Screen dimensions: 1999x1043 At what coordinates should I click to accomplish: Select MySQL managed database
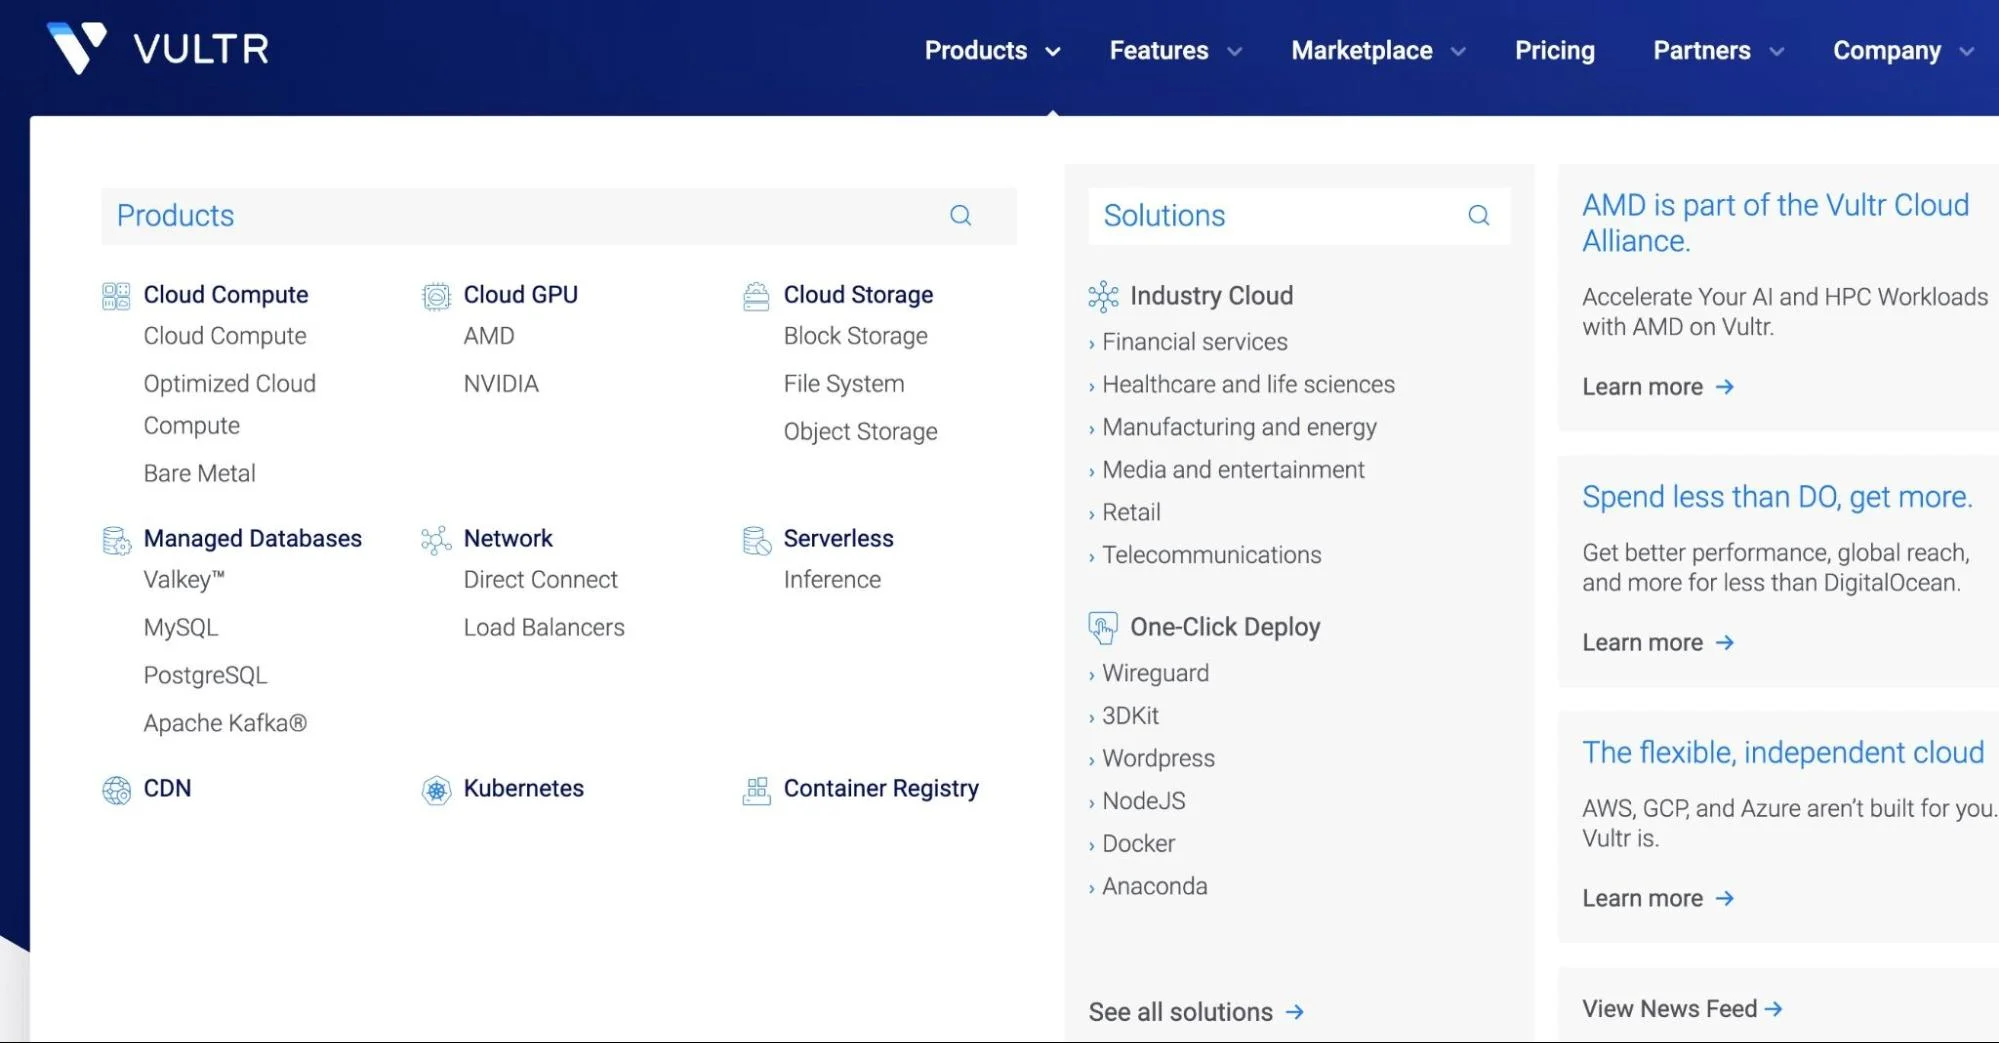[180, 628]
